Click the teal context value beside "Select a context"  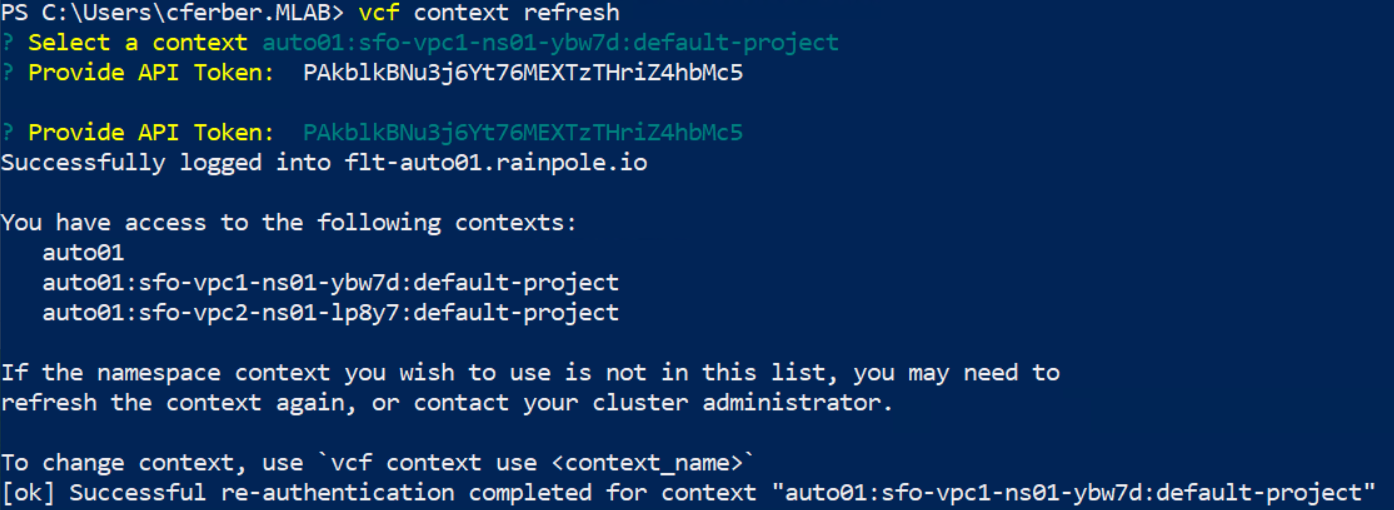550,43
